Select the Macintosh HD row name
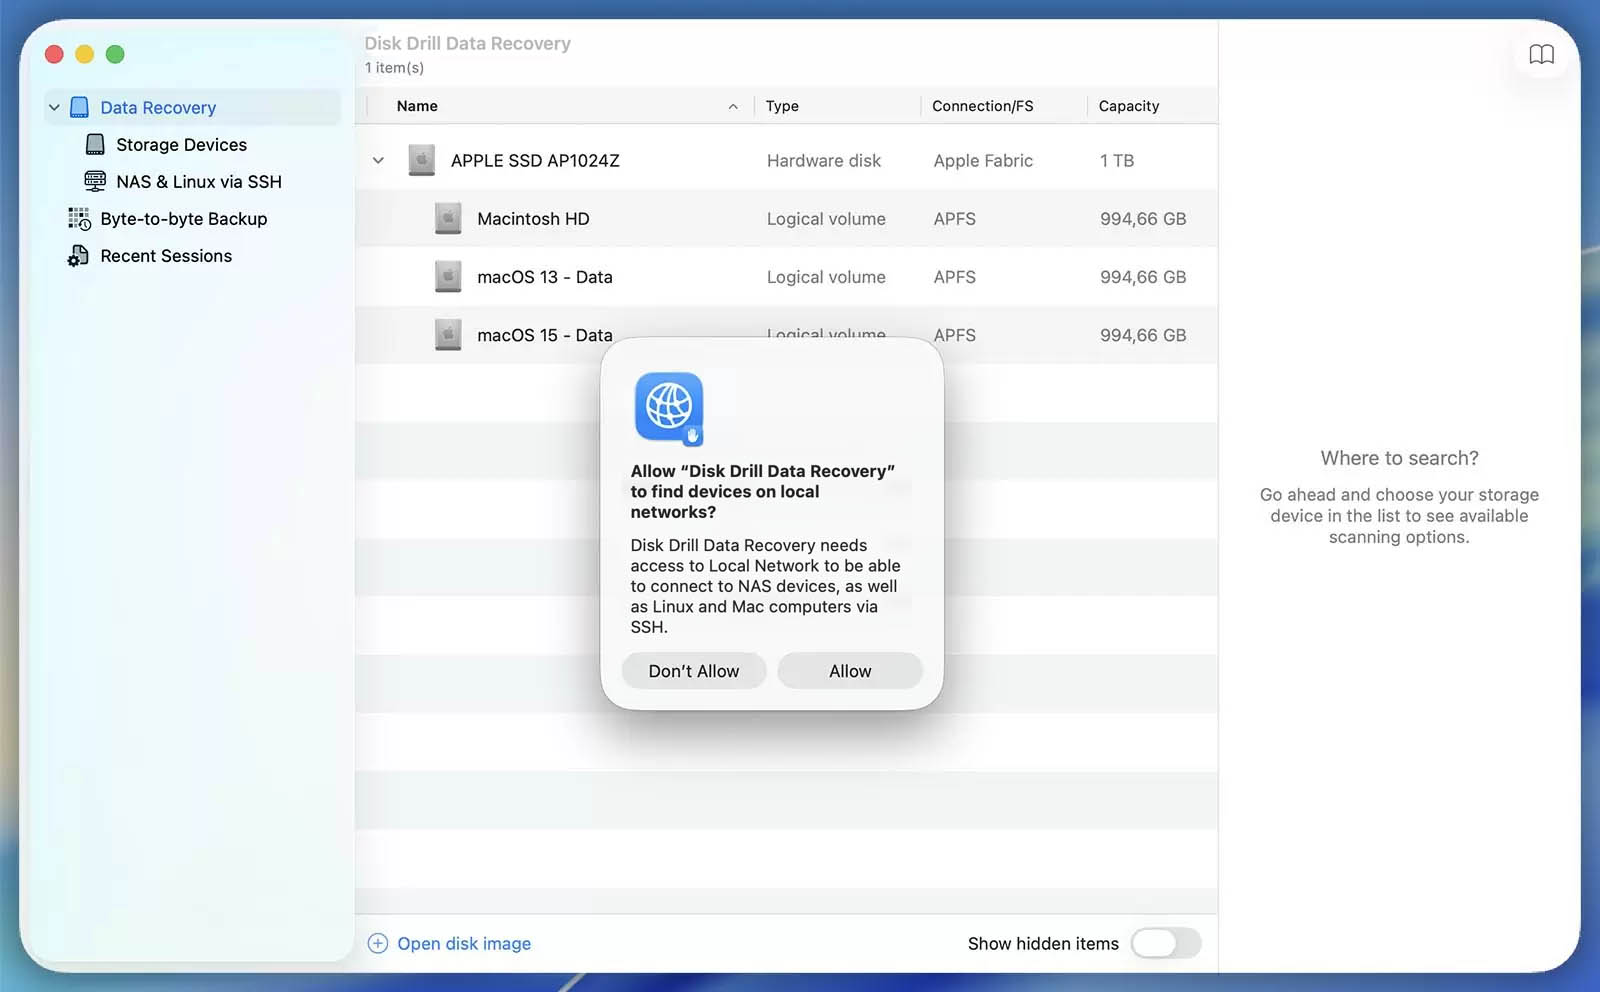Viewport: 1600px width, 992px height. [x=533, y=218]
